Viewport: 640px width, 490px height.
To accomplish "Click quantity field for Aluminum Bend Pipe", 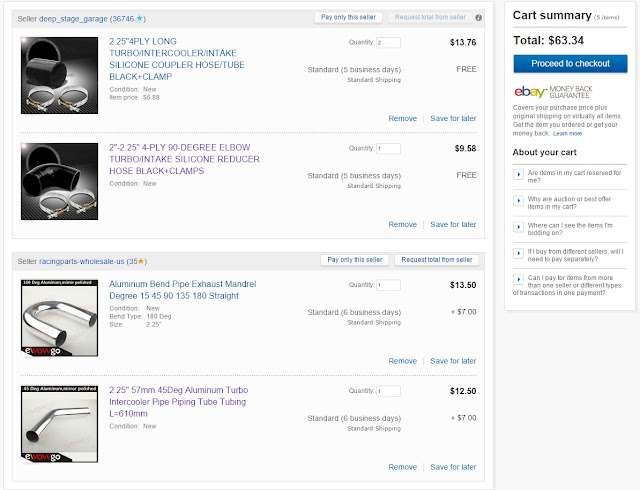I will 389,285.
